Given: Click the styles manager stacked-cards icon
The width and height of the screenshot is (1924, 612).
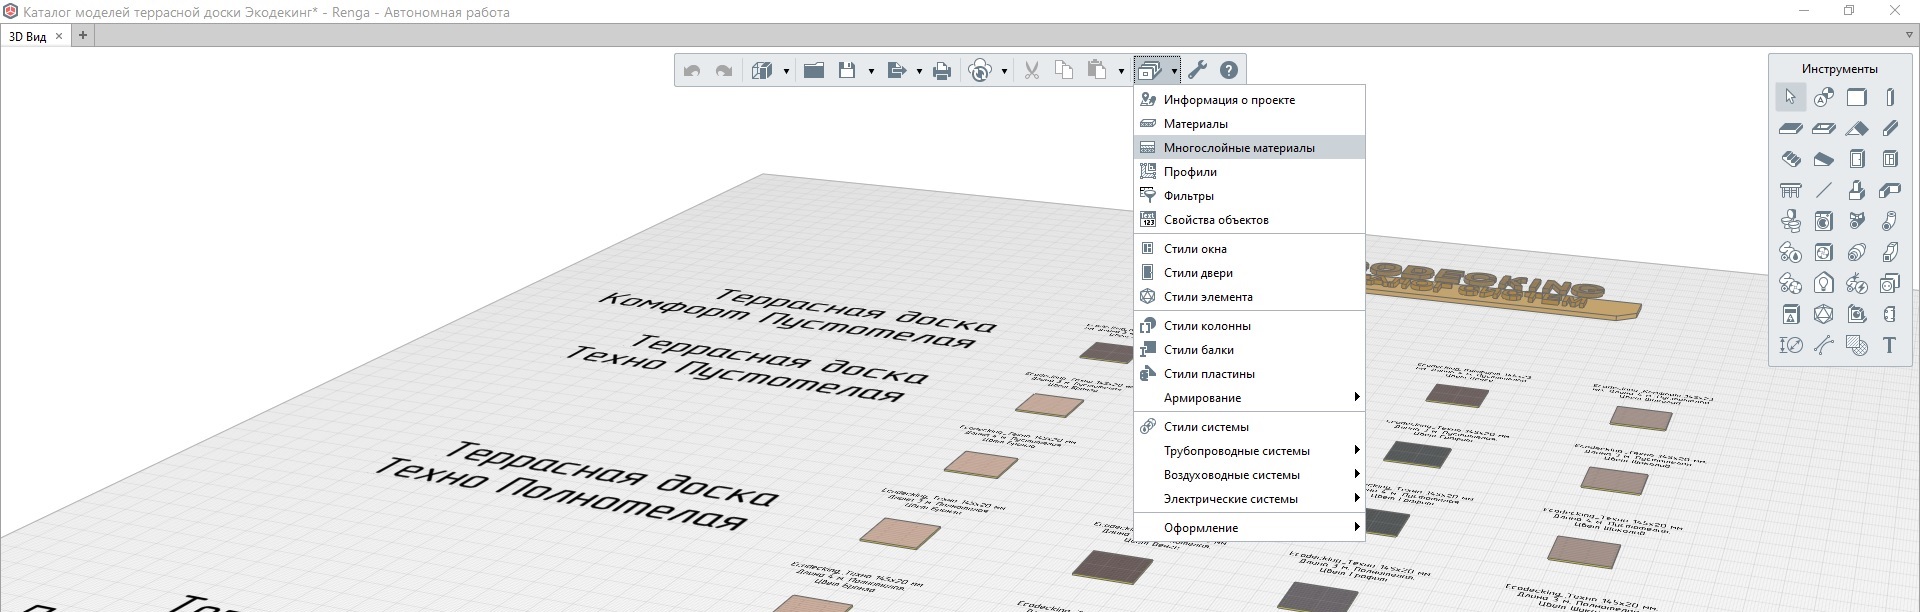Looking at the screenshot, I should coord(1150,70).
